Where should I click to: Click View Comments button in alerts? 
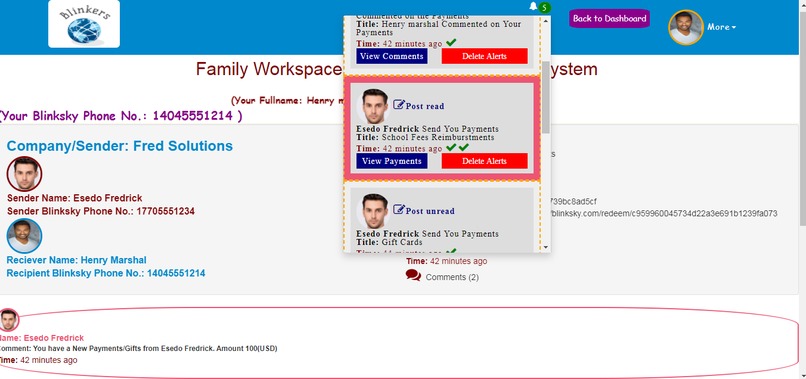tap(392, 56)
